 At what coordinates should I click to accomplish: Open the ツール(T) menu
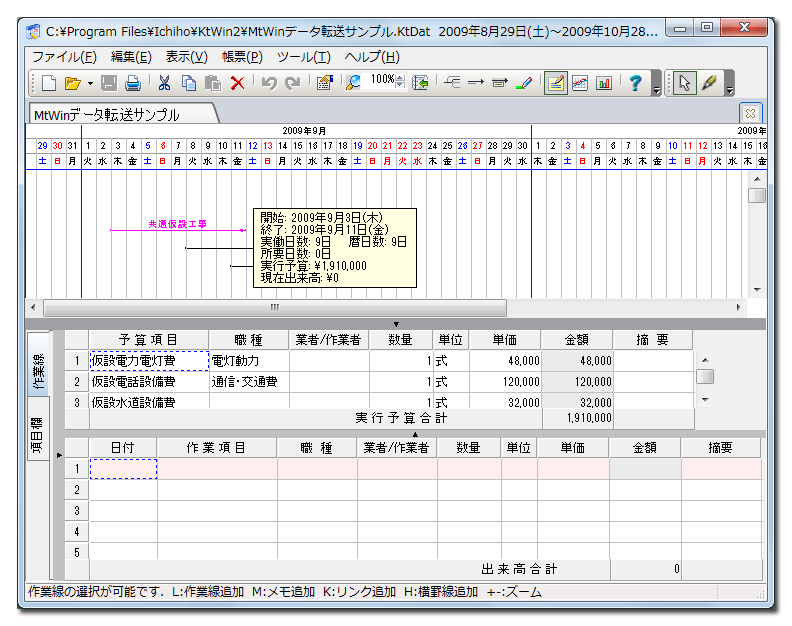pos(304,57)
